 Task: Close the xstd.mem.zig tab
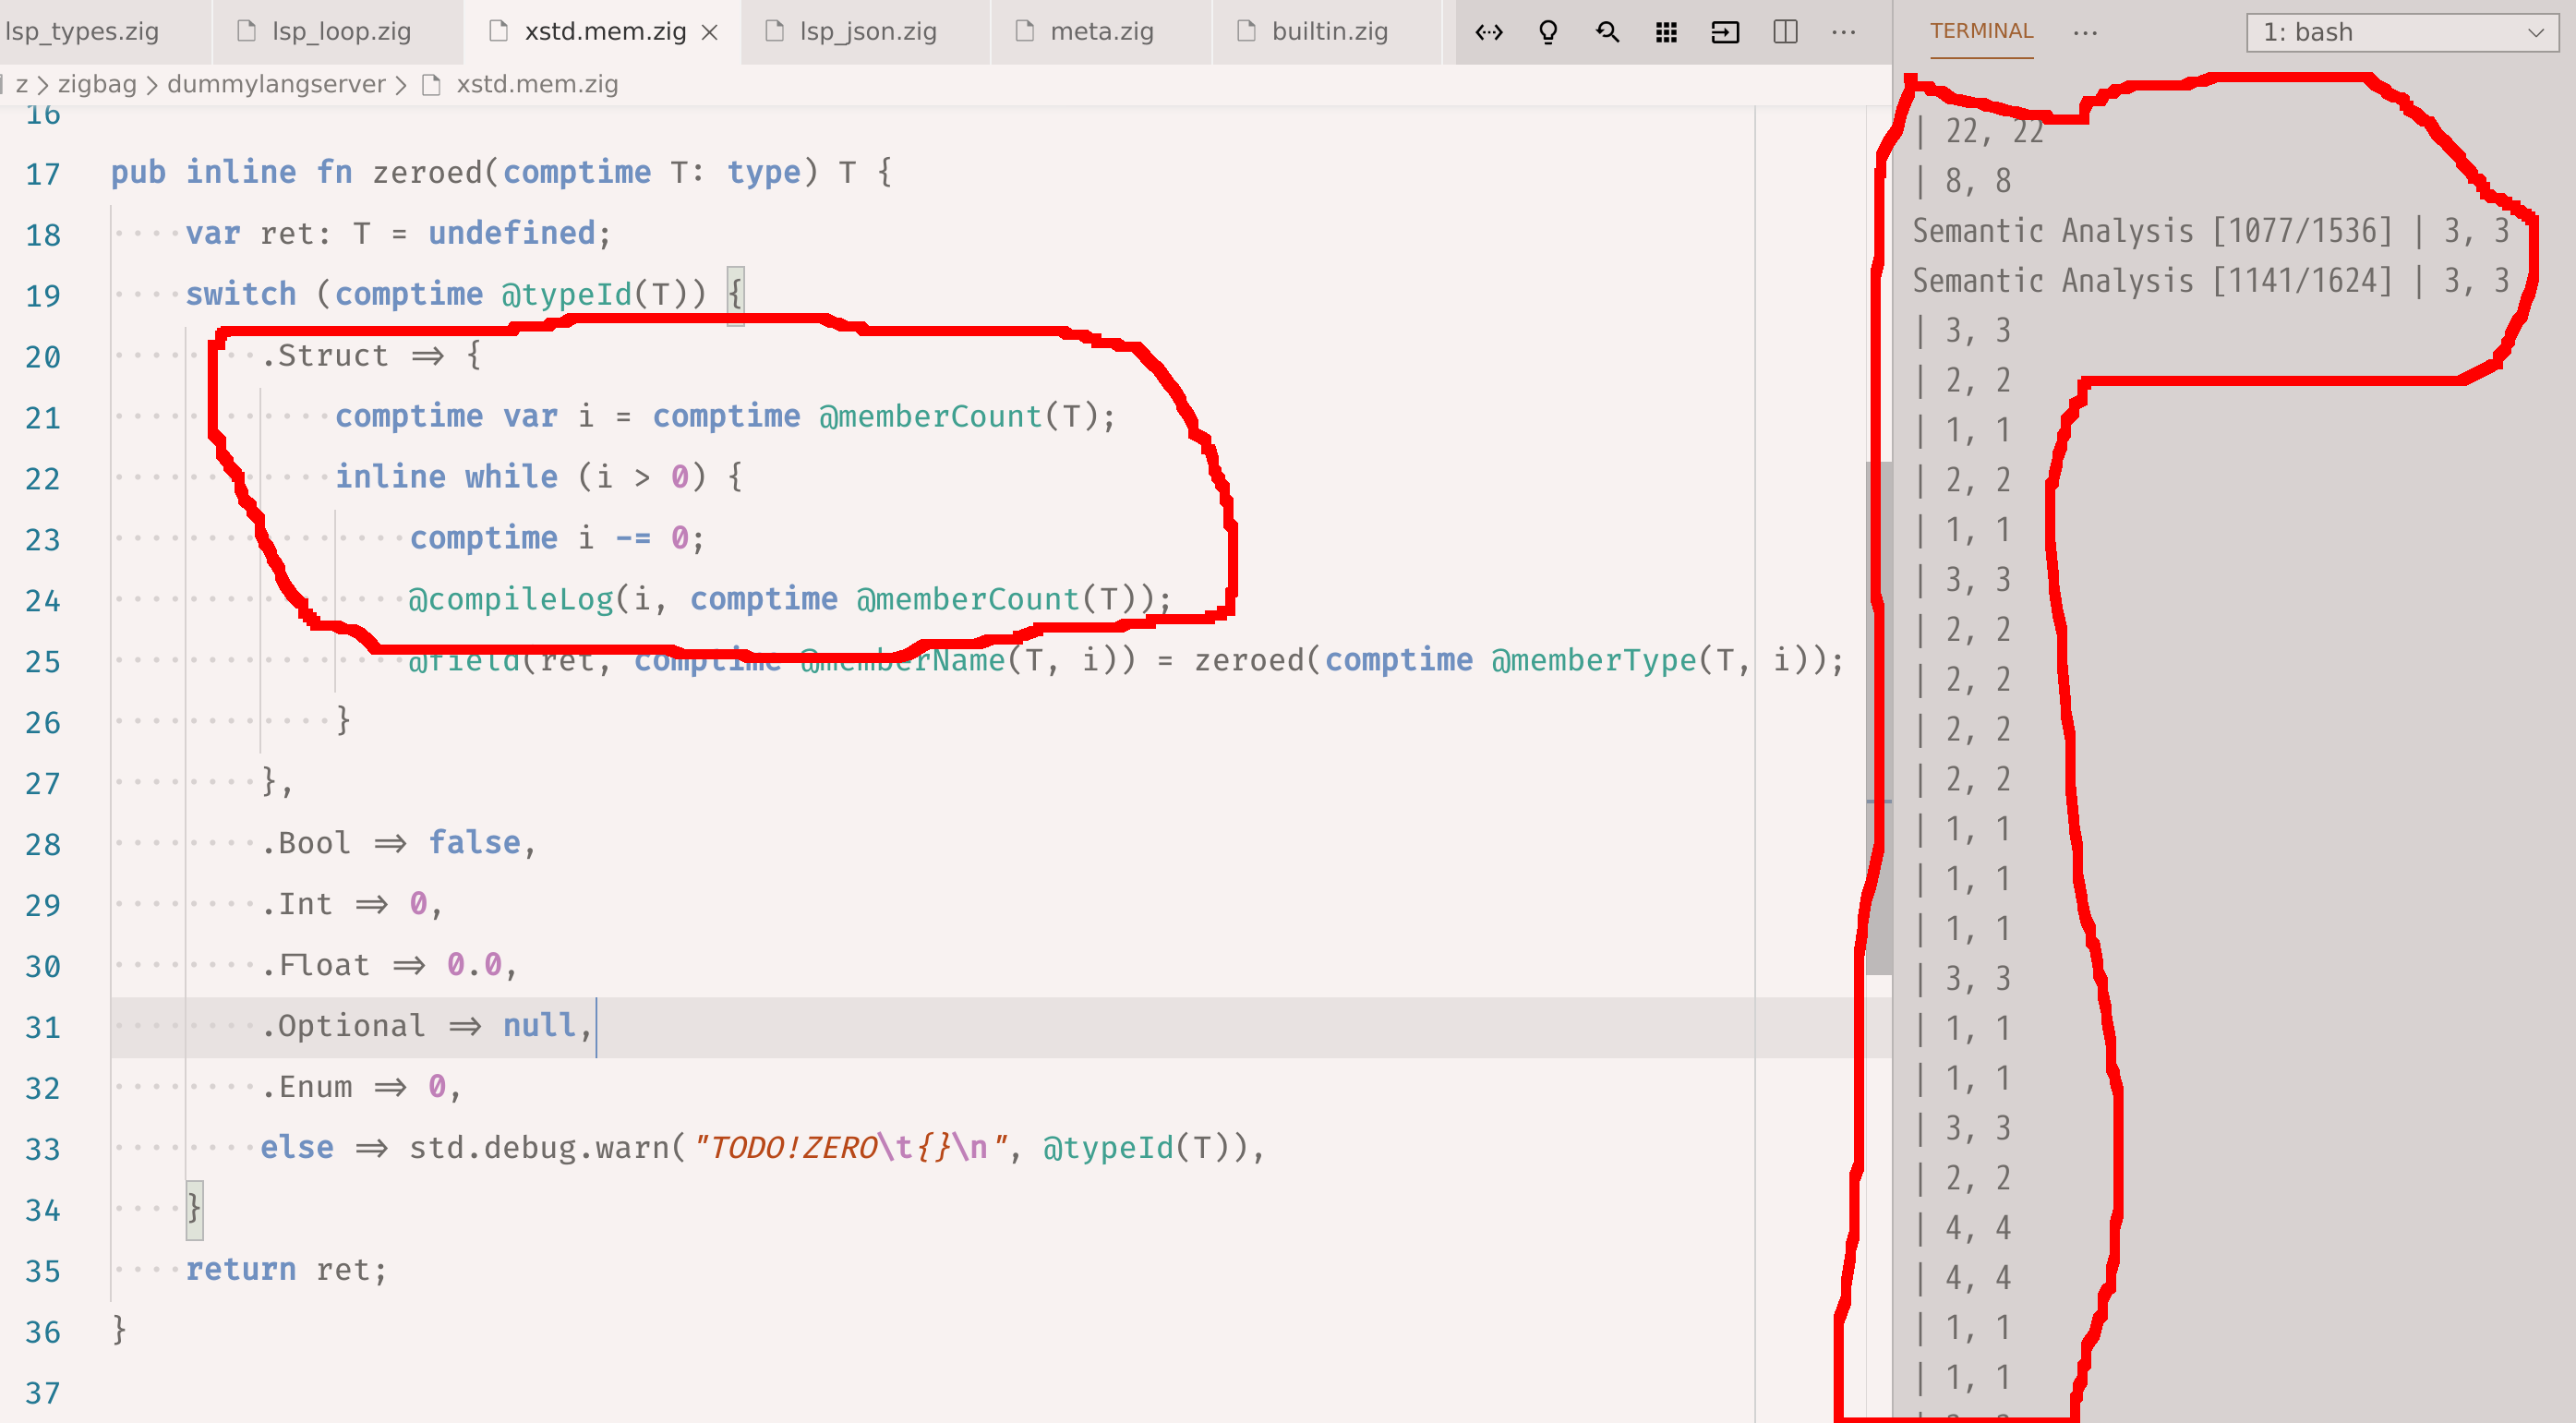710,33
